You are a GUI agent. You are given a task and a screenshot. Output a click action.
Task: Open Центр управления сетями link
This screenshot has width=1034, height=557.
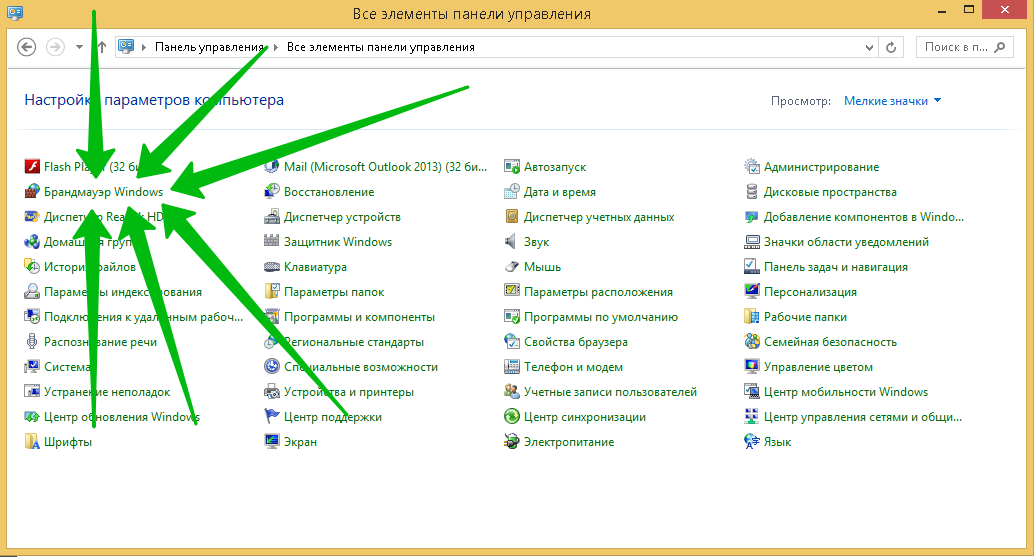click(863, 417)
